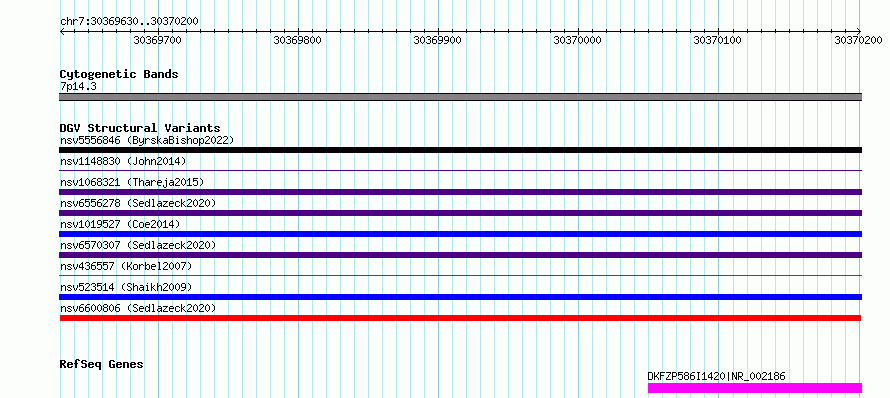The height and width of the screenshot is (398, 890).
Task: Open the nsv1148830 (John2014) variant label
Action: 123,161
